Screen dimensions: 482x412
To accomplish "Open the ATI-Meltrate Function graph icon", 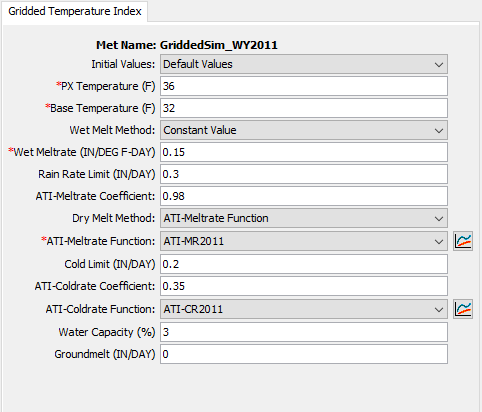I will [x=463, y=241].
